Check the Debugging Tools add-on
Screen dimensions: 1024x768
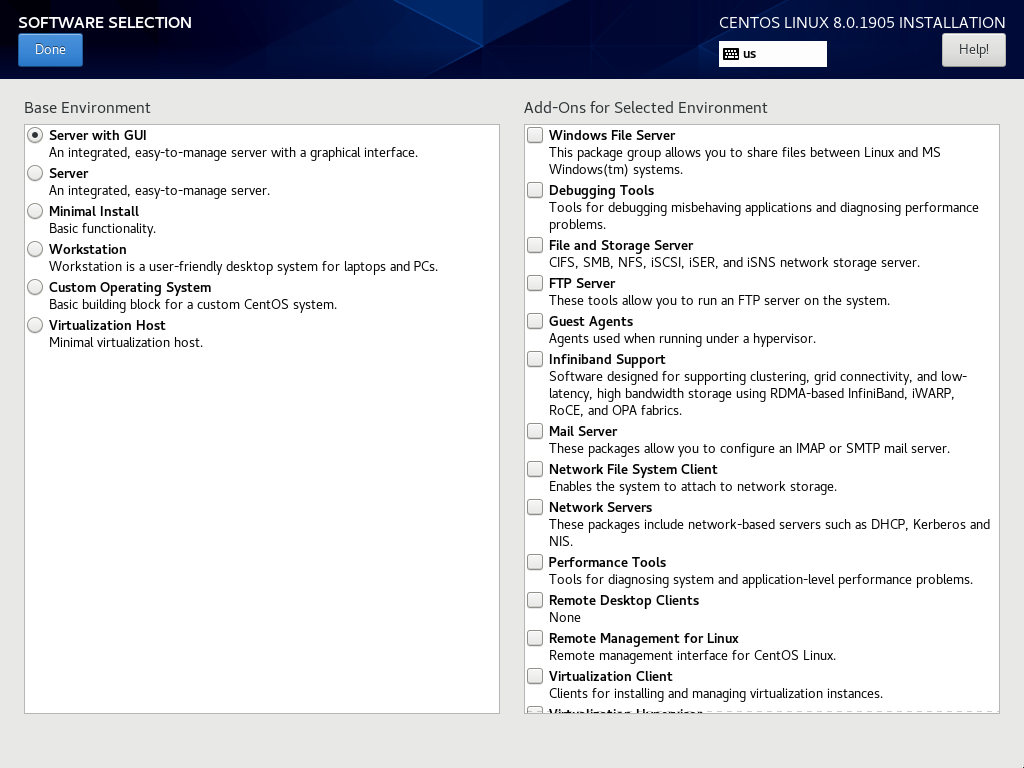point(536,190)
